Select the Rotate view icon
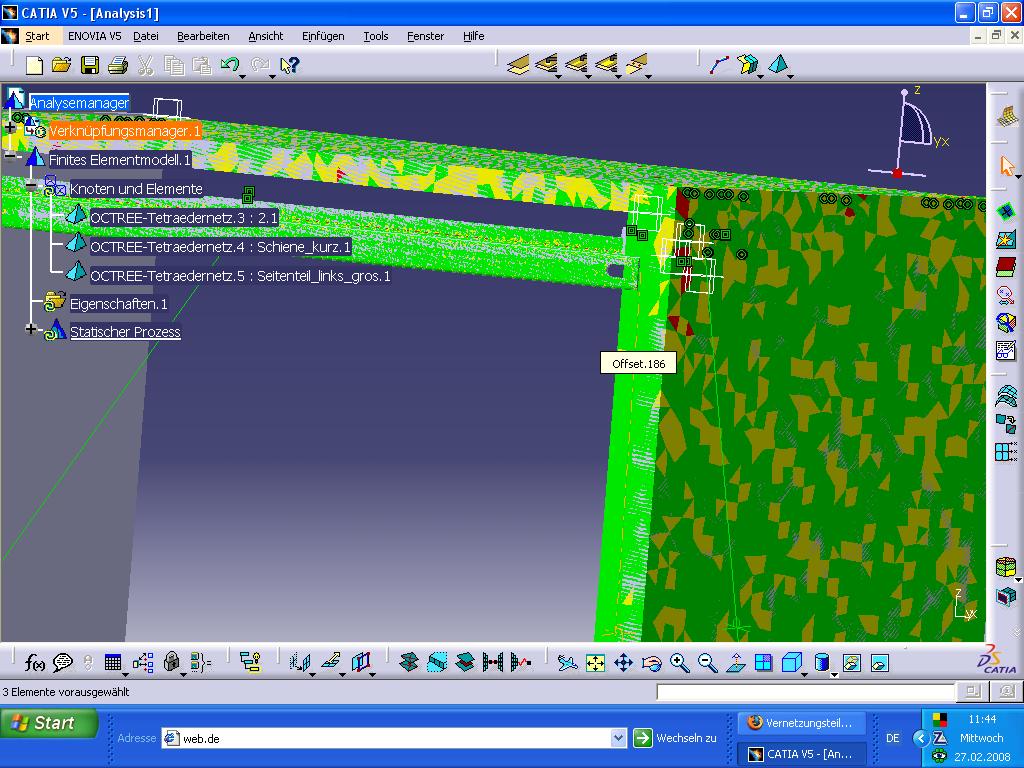The height and width of the screenshot is (768, 1024). (x=652, y=663)
